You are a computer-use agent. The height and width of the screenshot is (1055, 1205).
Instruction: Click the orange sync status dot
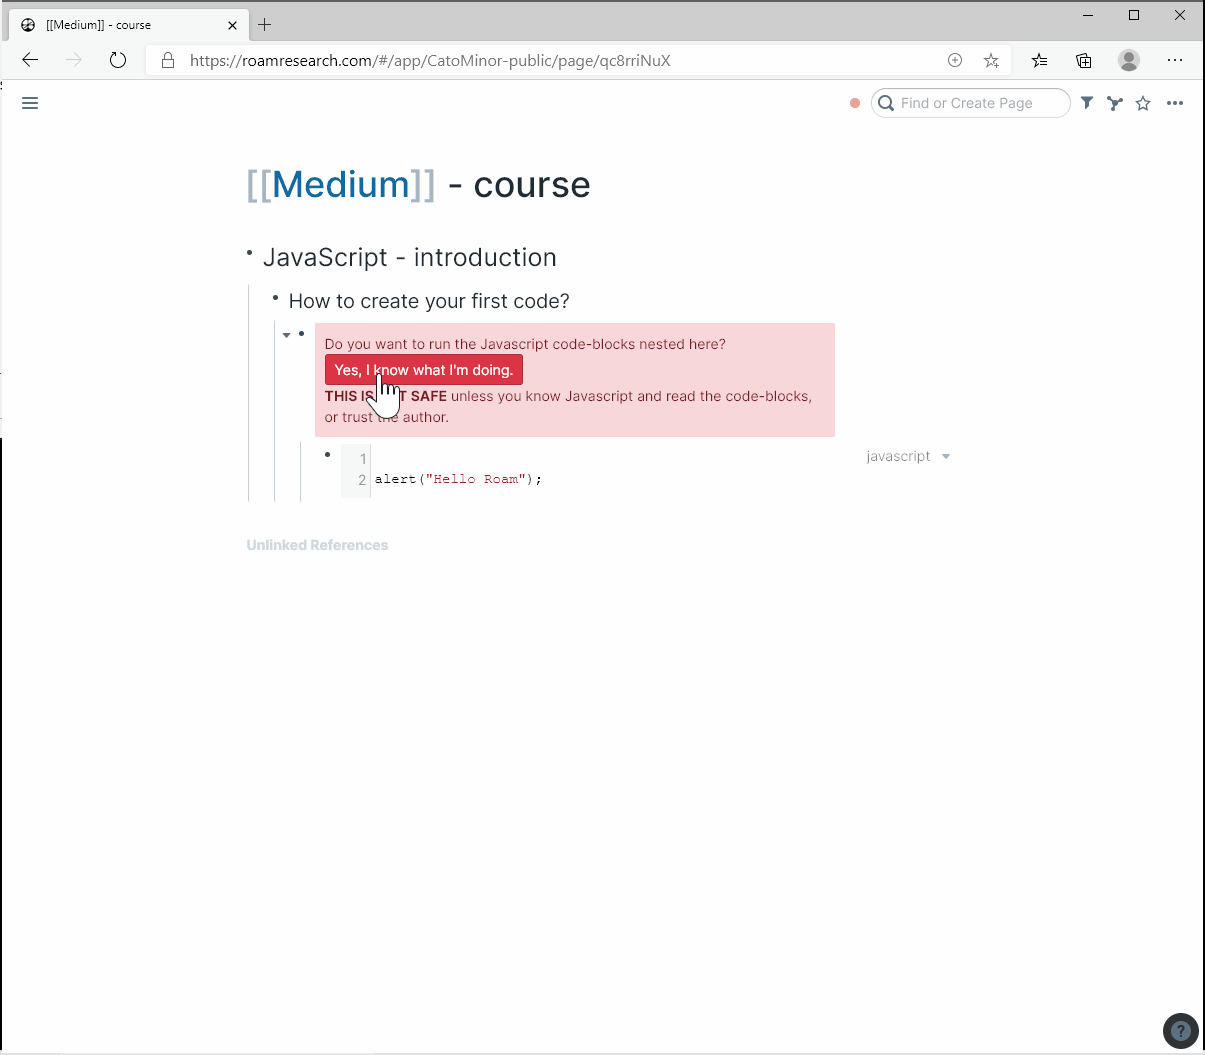[x=855, y=103]
